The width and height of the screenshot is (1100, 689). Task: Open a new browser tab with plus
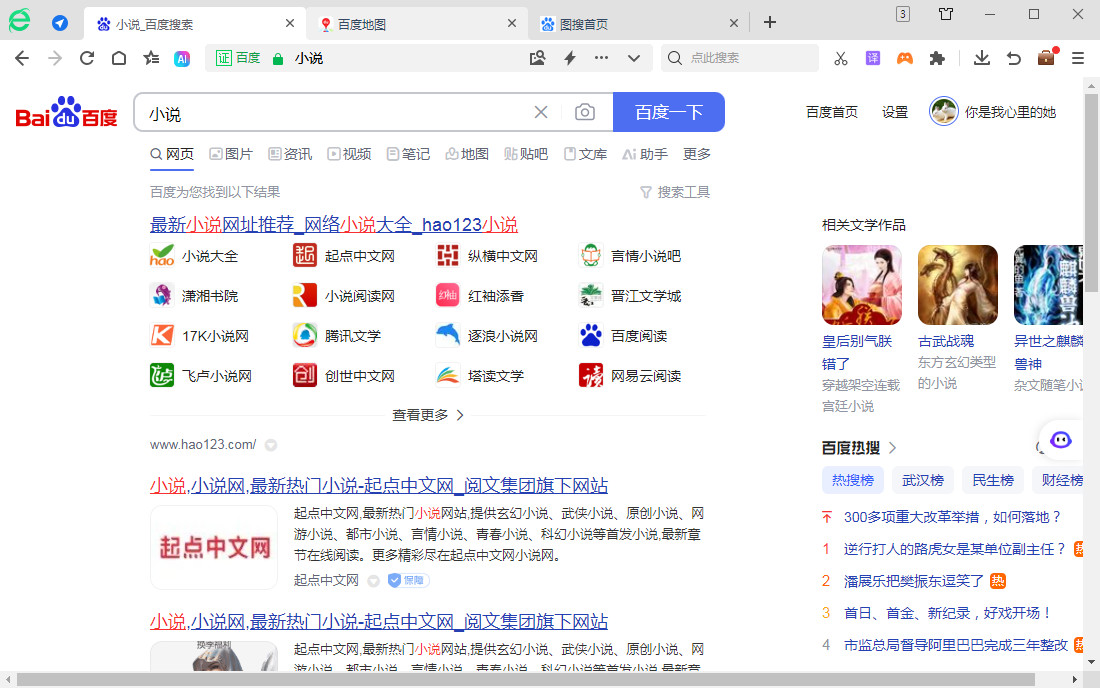pyautogui.click(x=770, y=22)
